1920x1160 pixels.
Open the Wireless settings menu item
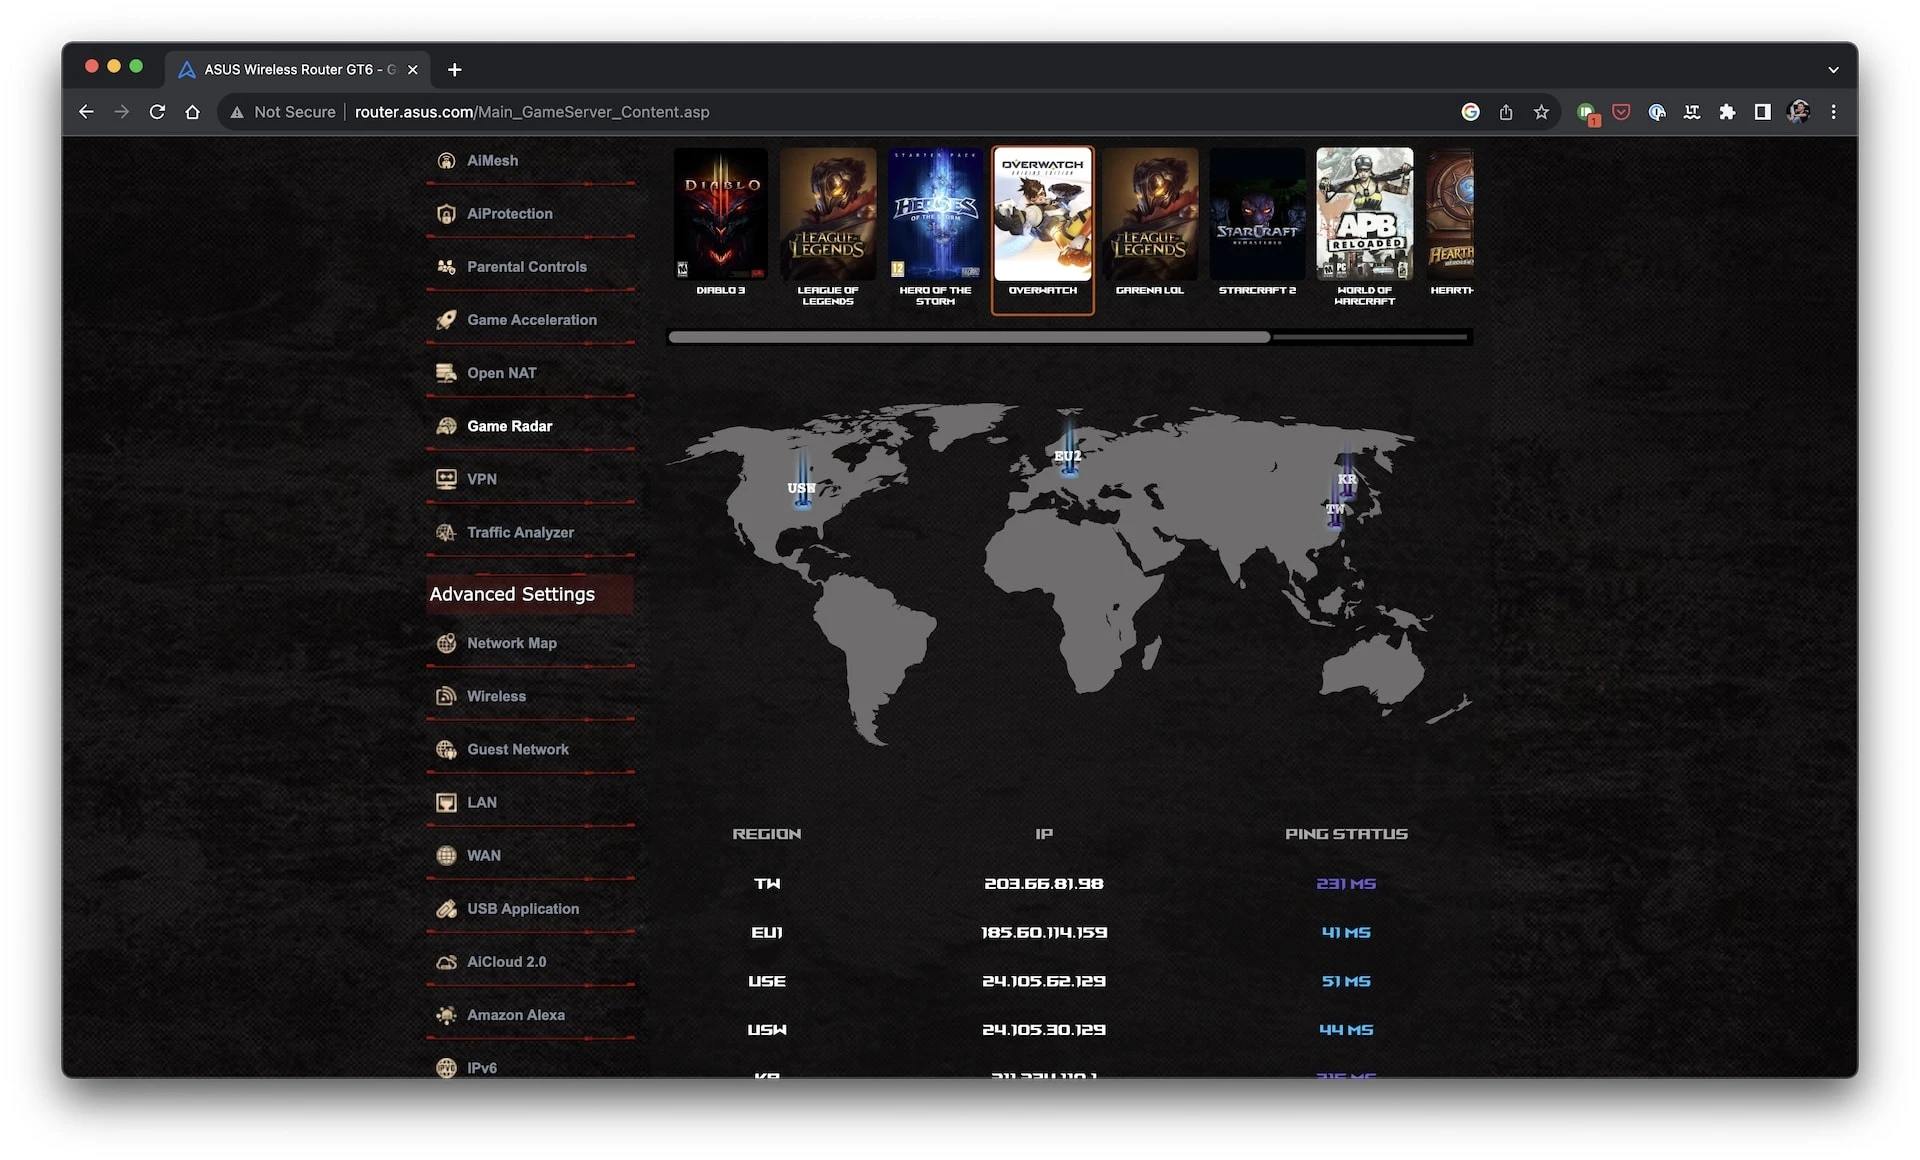point(496,696)
